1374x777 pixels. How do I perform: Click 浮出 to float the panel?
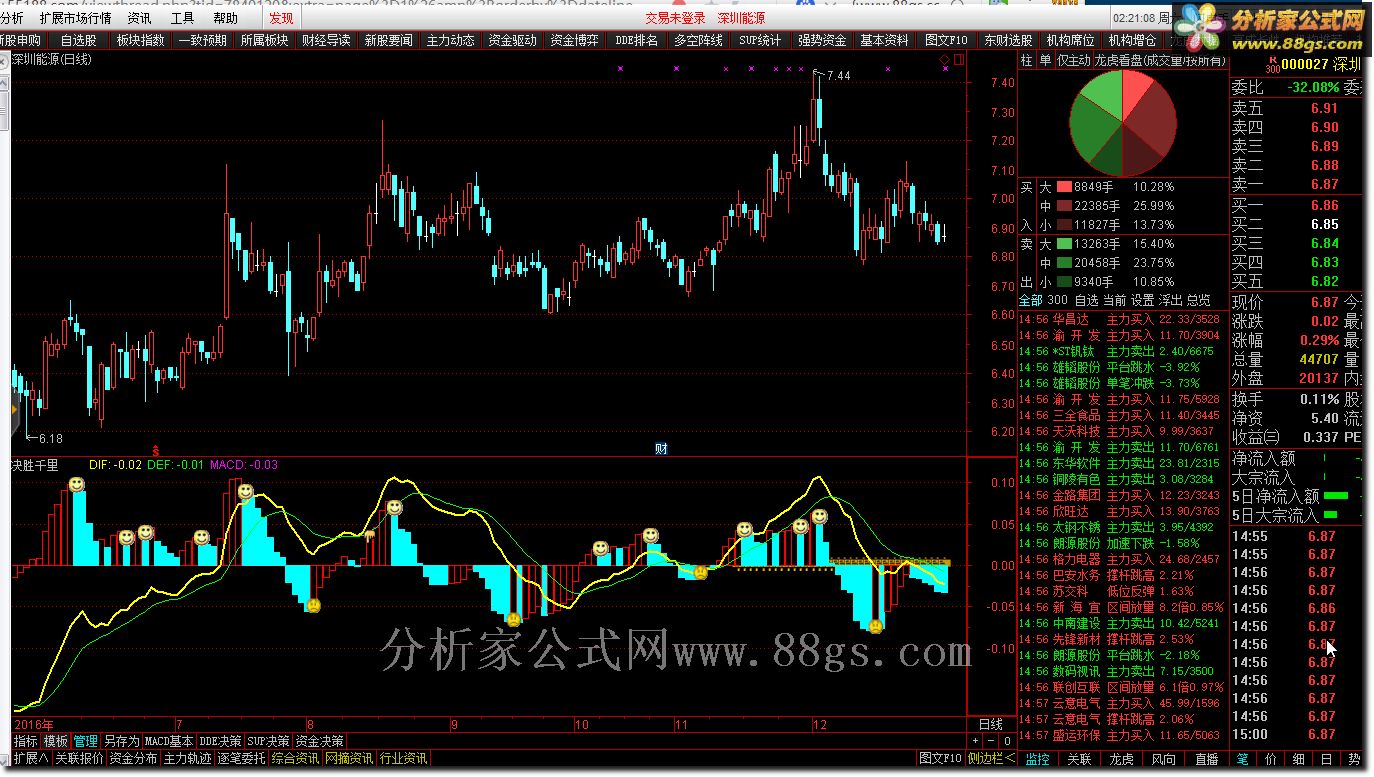click(x=1170, y=300)
